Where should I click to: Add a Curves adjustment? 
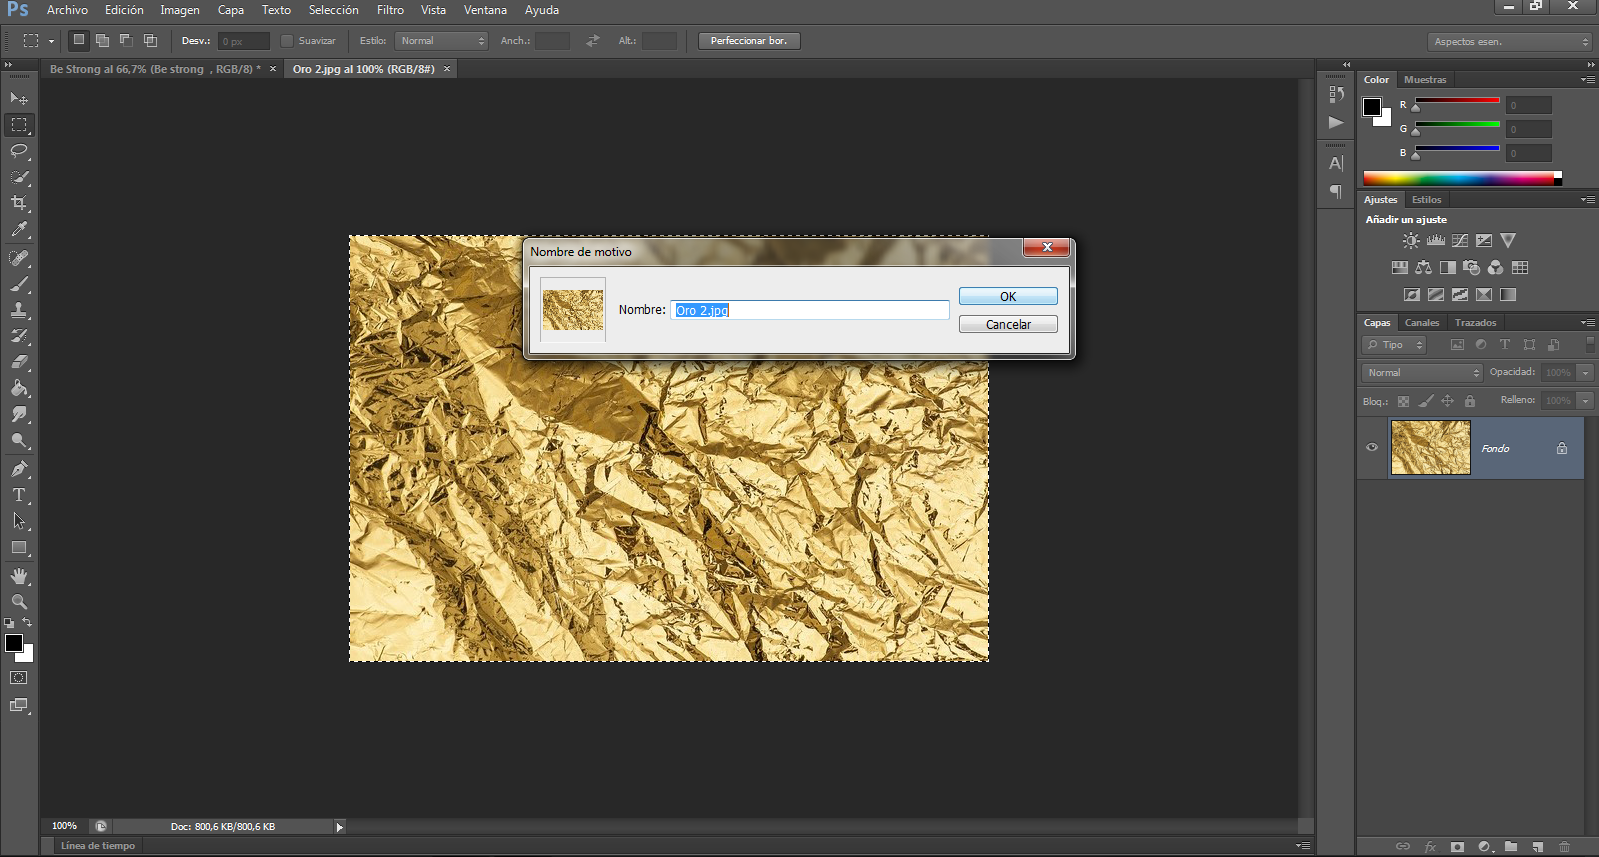tap(1460, 241)
